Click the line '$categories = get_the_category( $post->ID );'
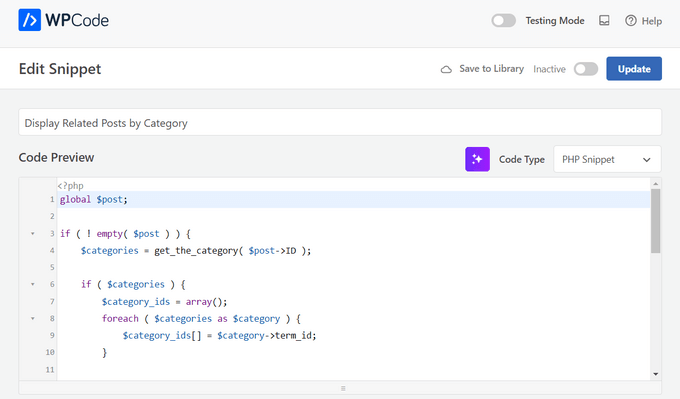The image size is (680, 399). coord(196,251)
